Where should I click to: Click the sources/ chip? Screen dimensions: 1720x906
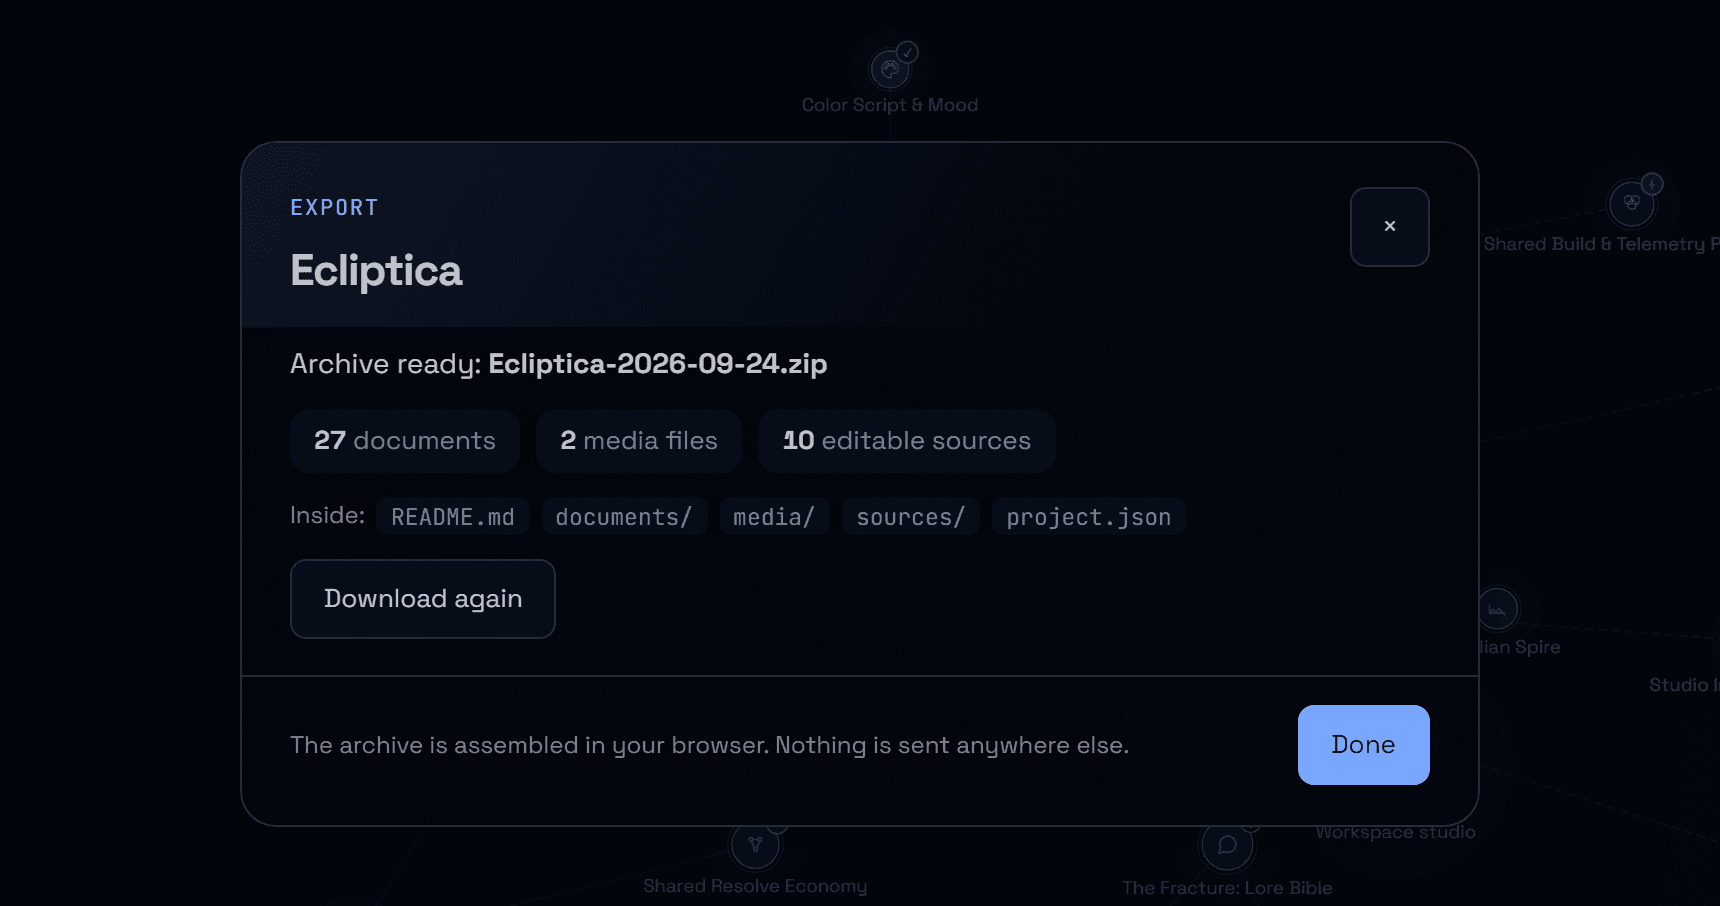click(x=910, y=517)
